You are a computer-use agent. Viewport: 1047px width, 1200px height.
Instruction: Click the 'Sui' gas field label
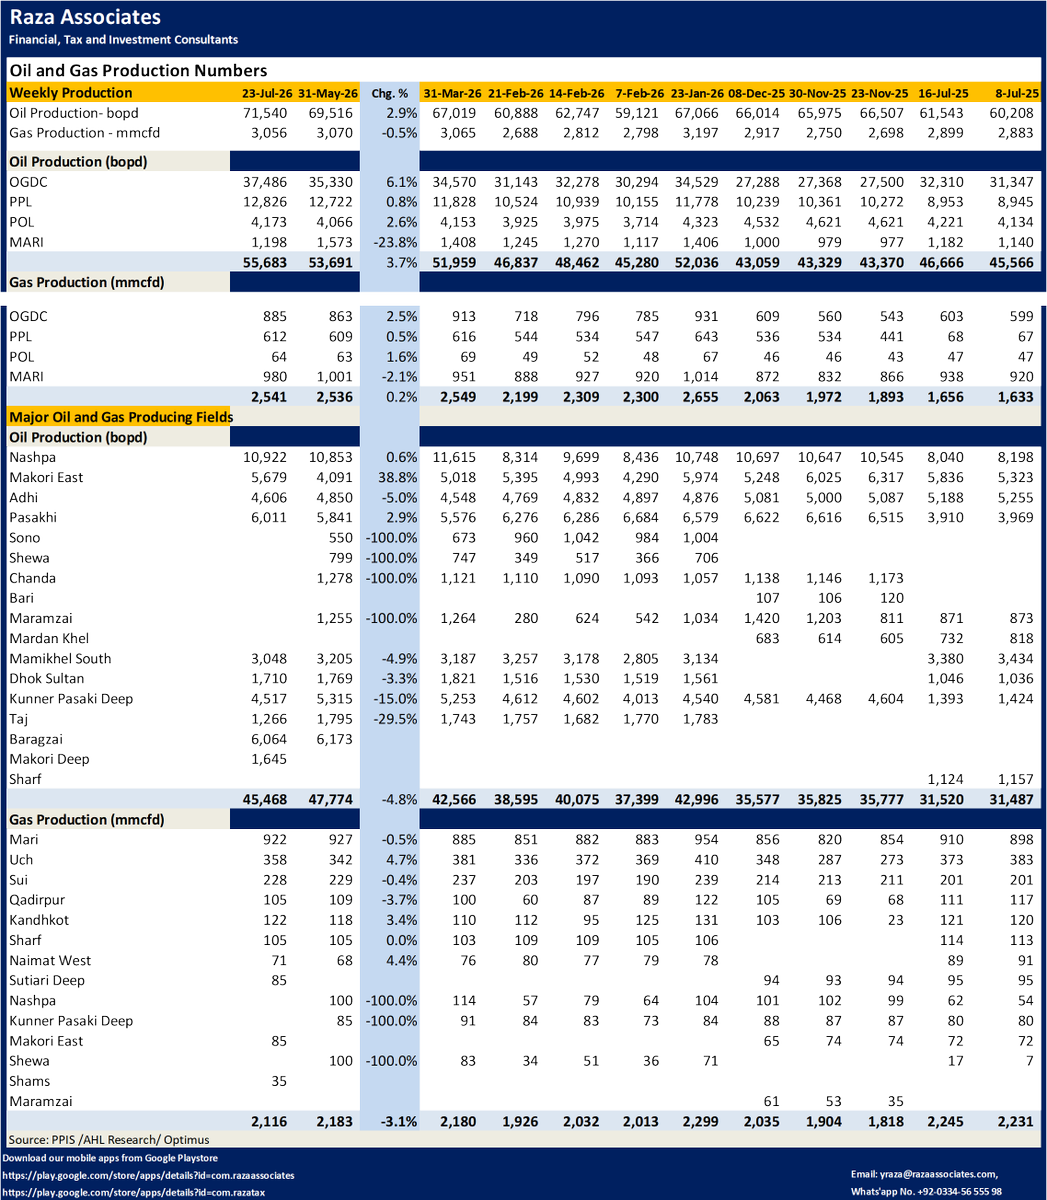point(19,880)
